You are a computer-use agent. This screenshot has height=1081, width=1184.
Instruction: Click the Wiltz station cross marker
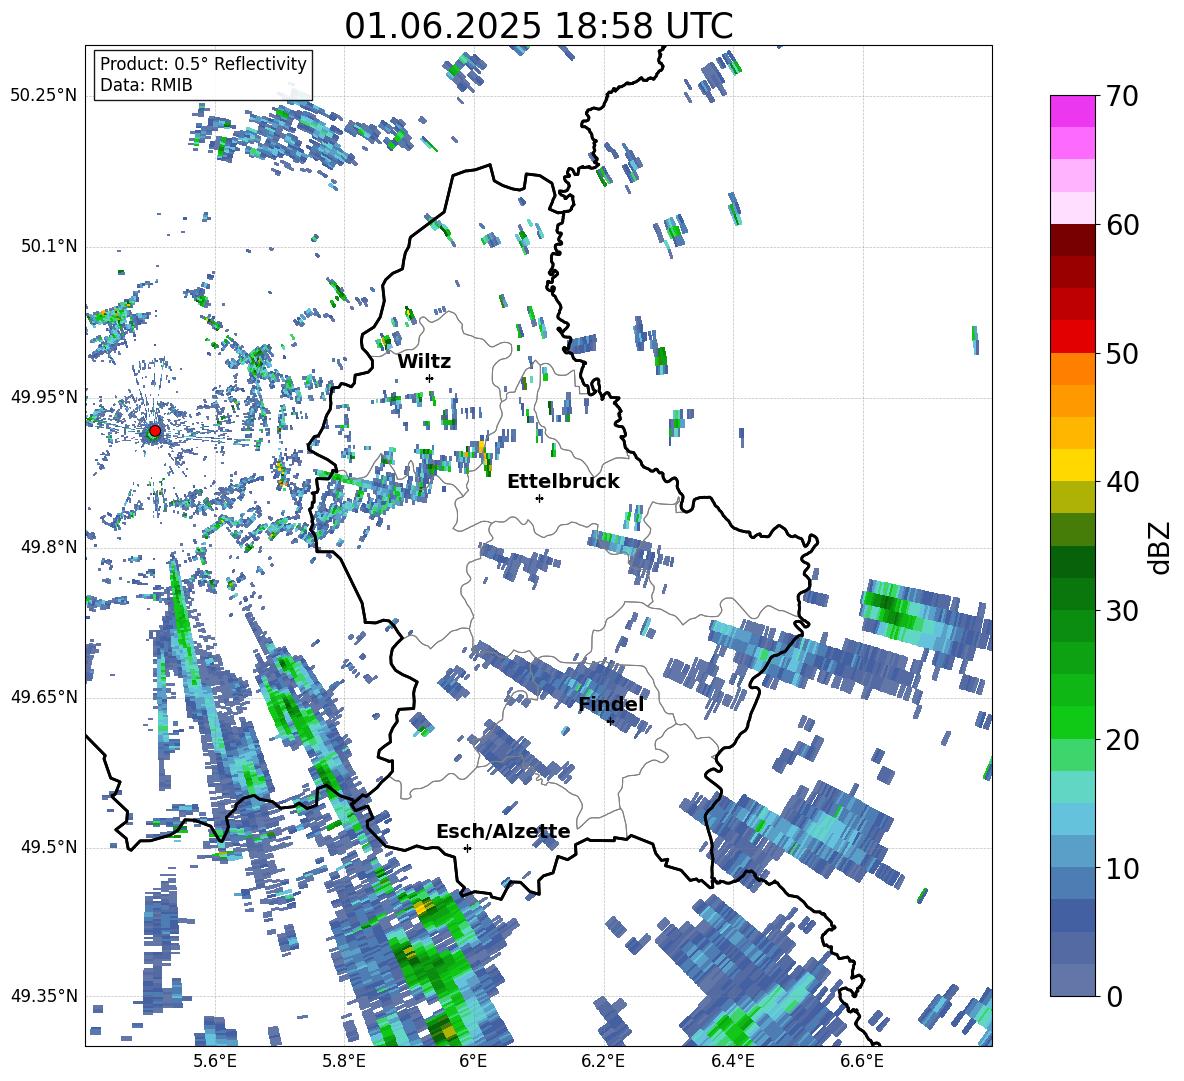[430, 378]
